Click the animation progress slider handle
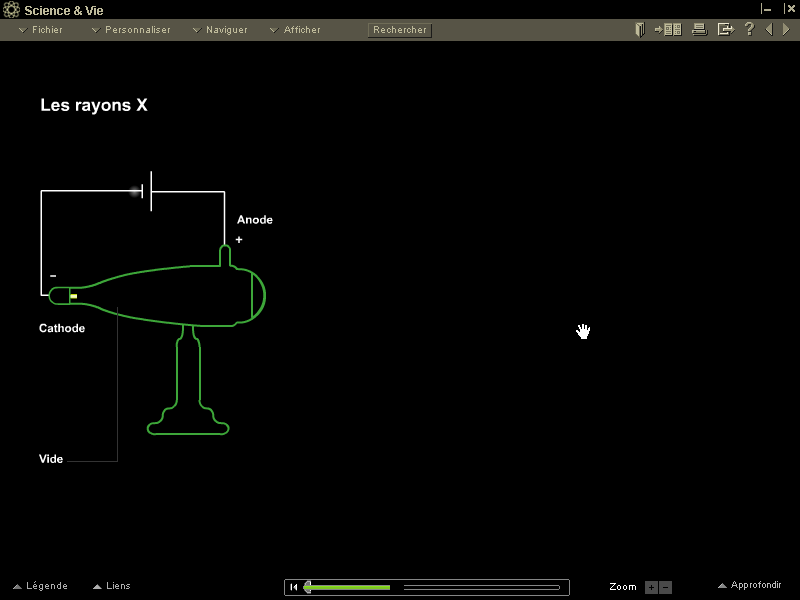 point(308,587)
